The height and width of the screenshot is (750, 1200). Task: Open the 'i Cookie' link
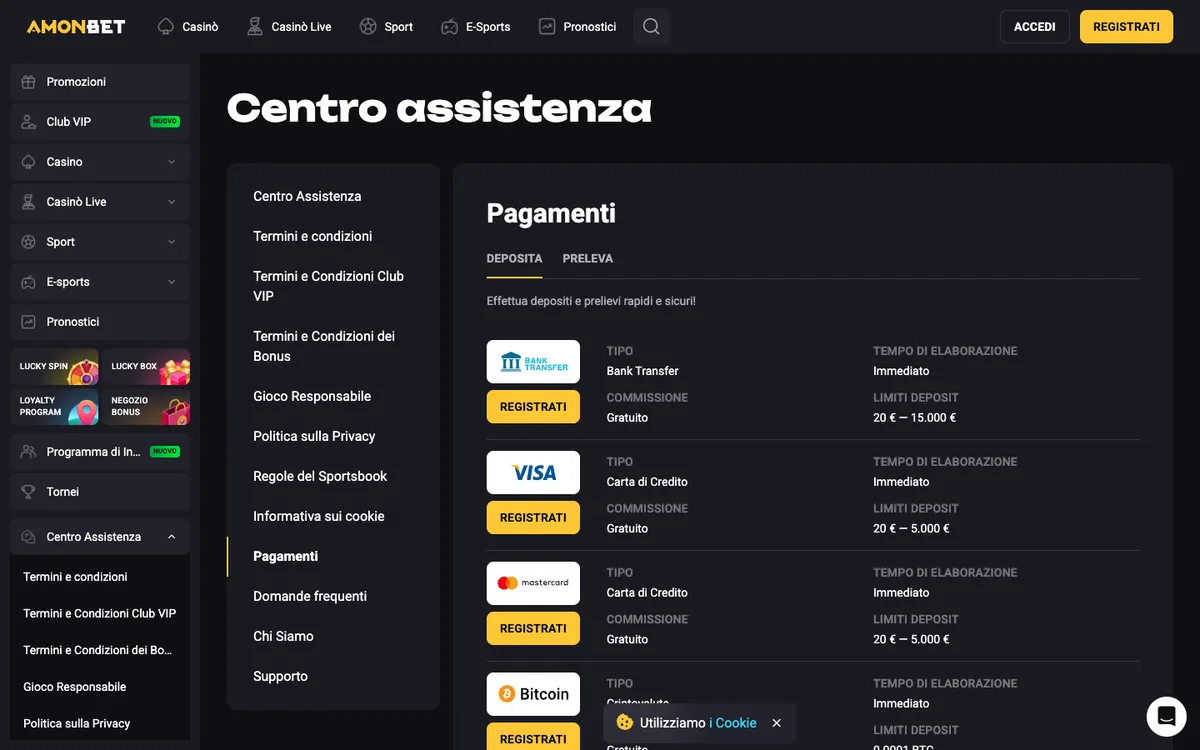click(733, 723)
